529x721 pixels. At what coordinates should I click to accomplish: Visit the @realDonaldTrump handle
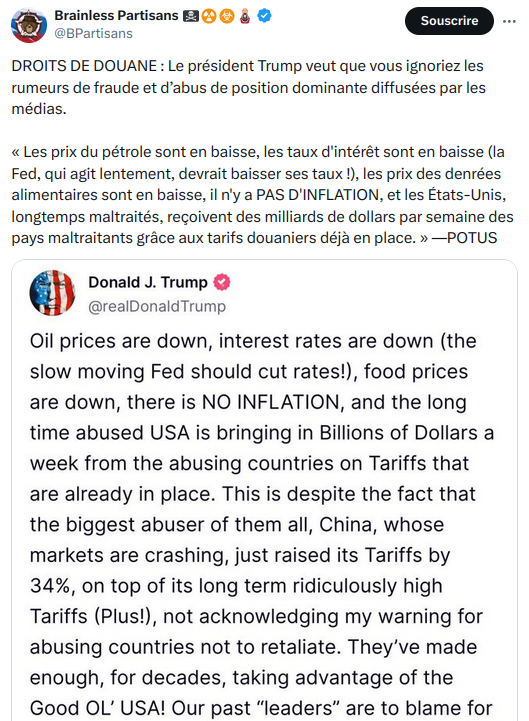point(157,306)
